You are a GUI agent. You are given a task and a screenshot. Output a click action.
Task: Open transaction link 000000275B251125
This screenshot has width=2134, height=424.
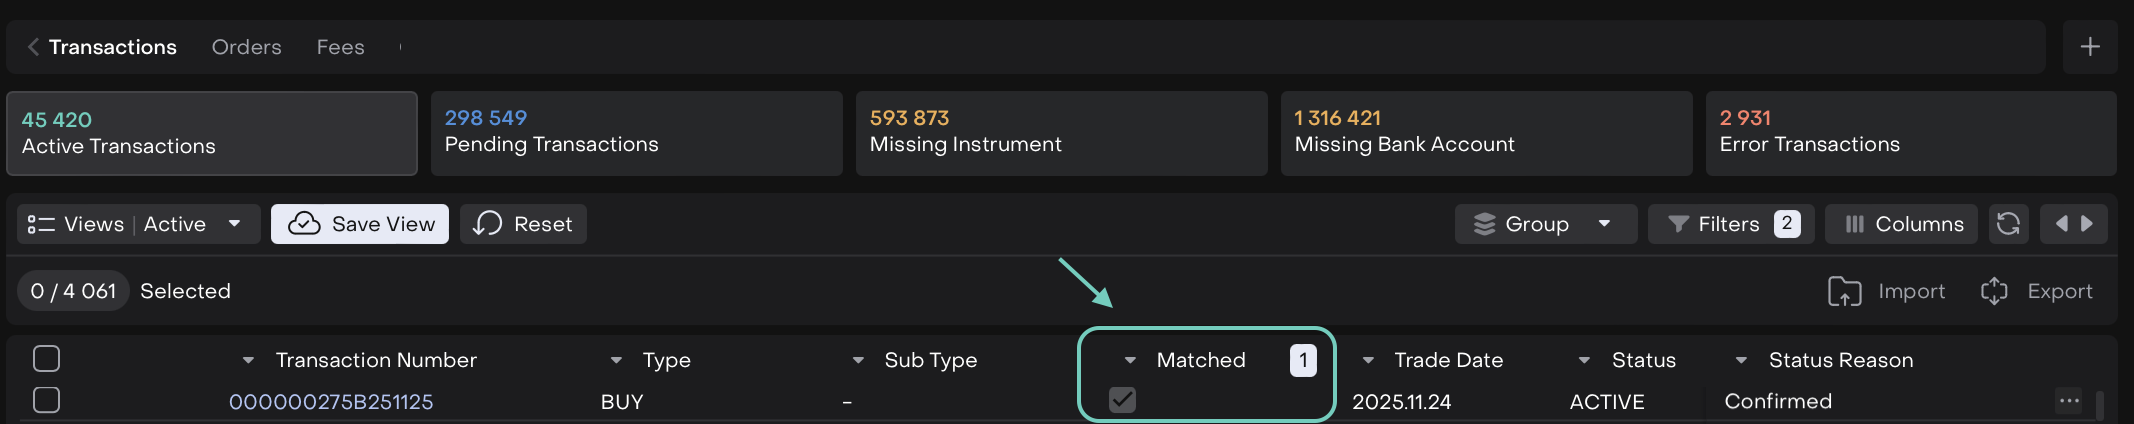tap(331, 402)
